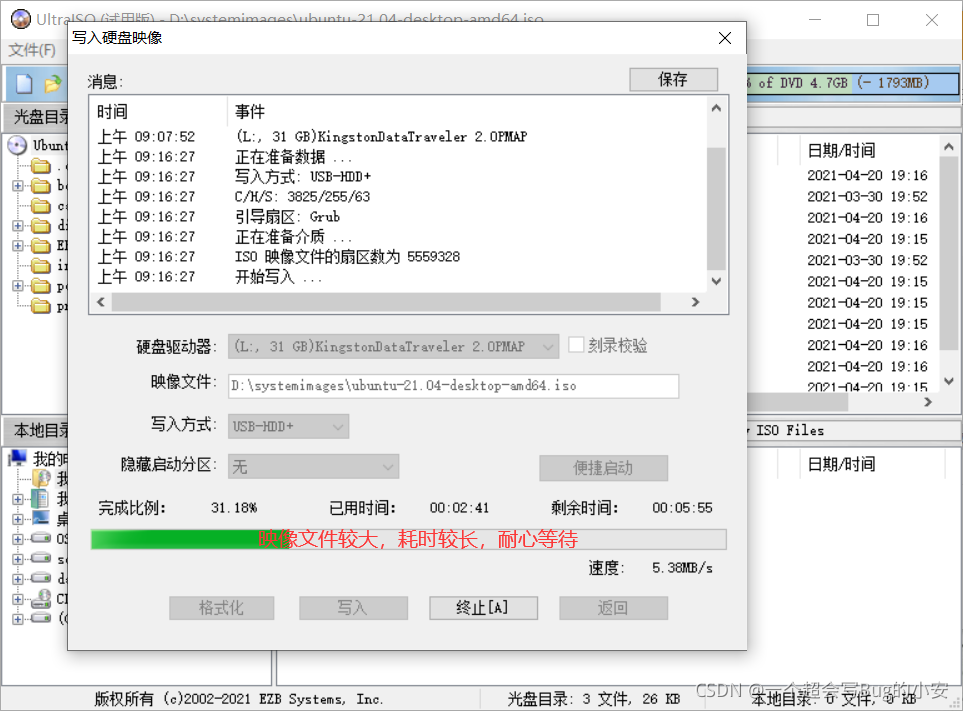963x711 pixels.
Task: Click the 保存 button
Action: (x=673, y=79)
